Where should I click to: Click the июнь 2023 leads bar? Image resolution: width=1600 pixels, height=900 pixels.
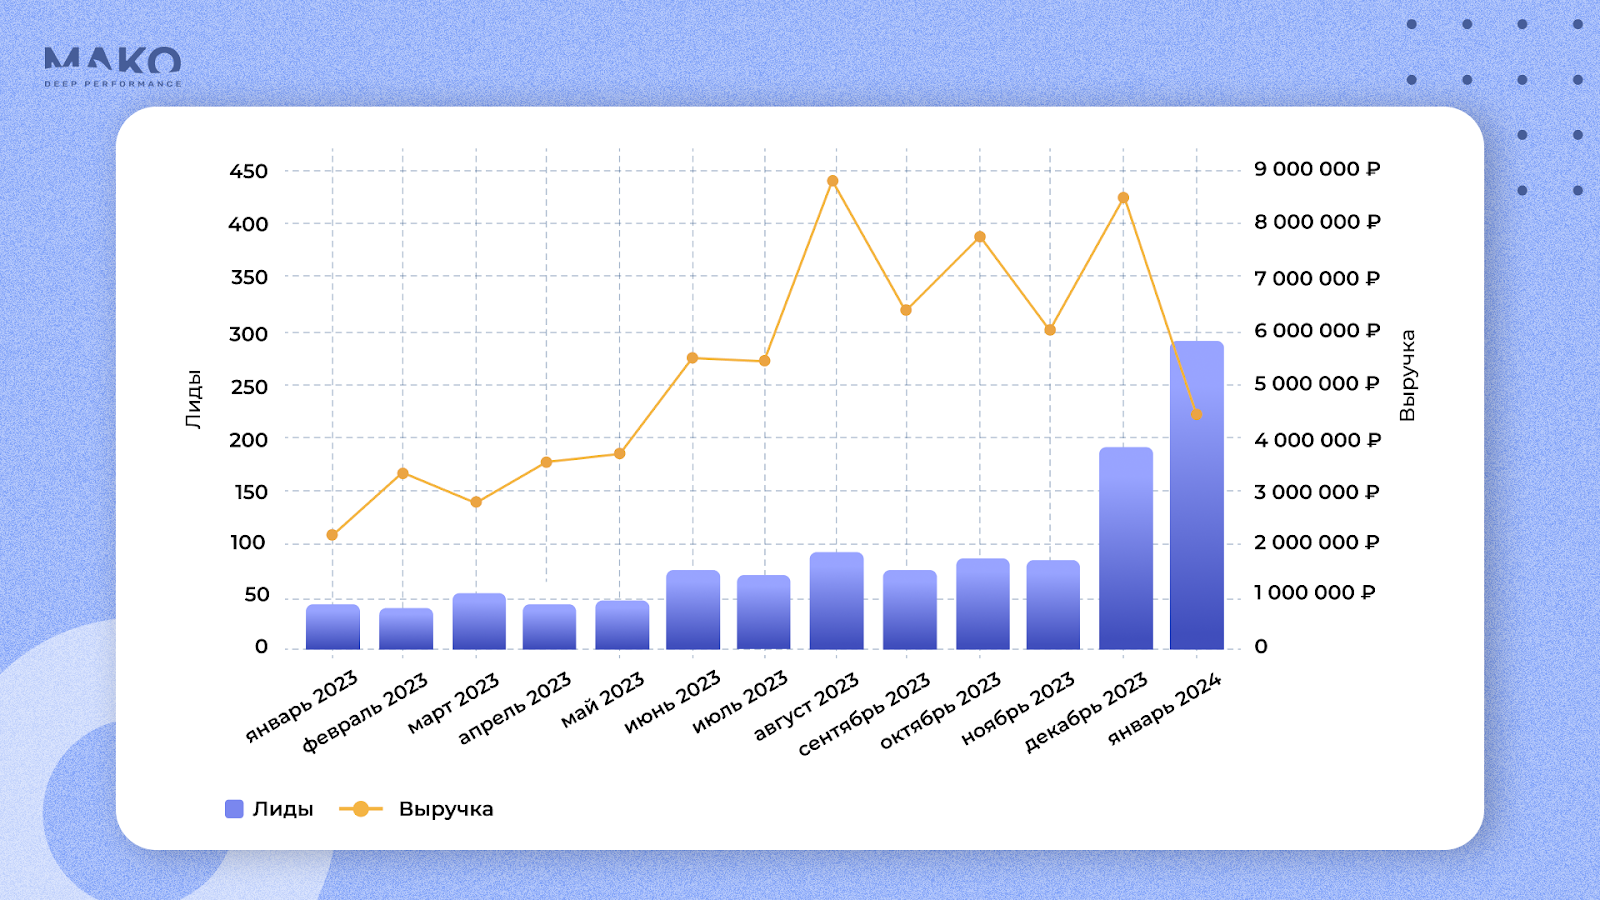coord(693,610)
